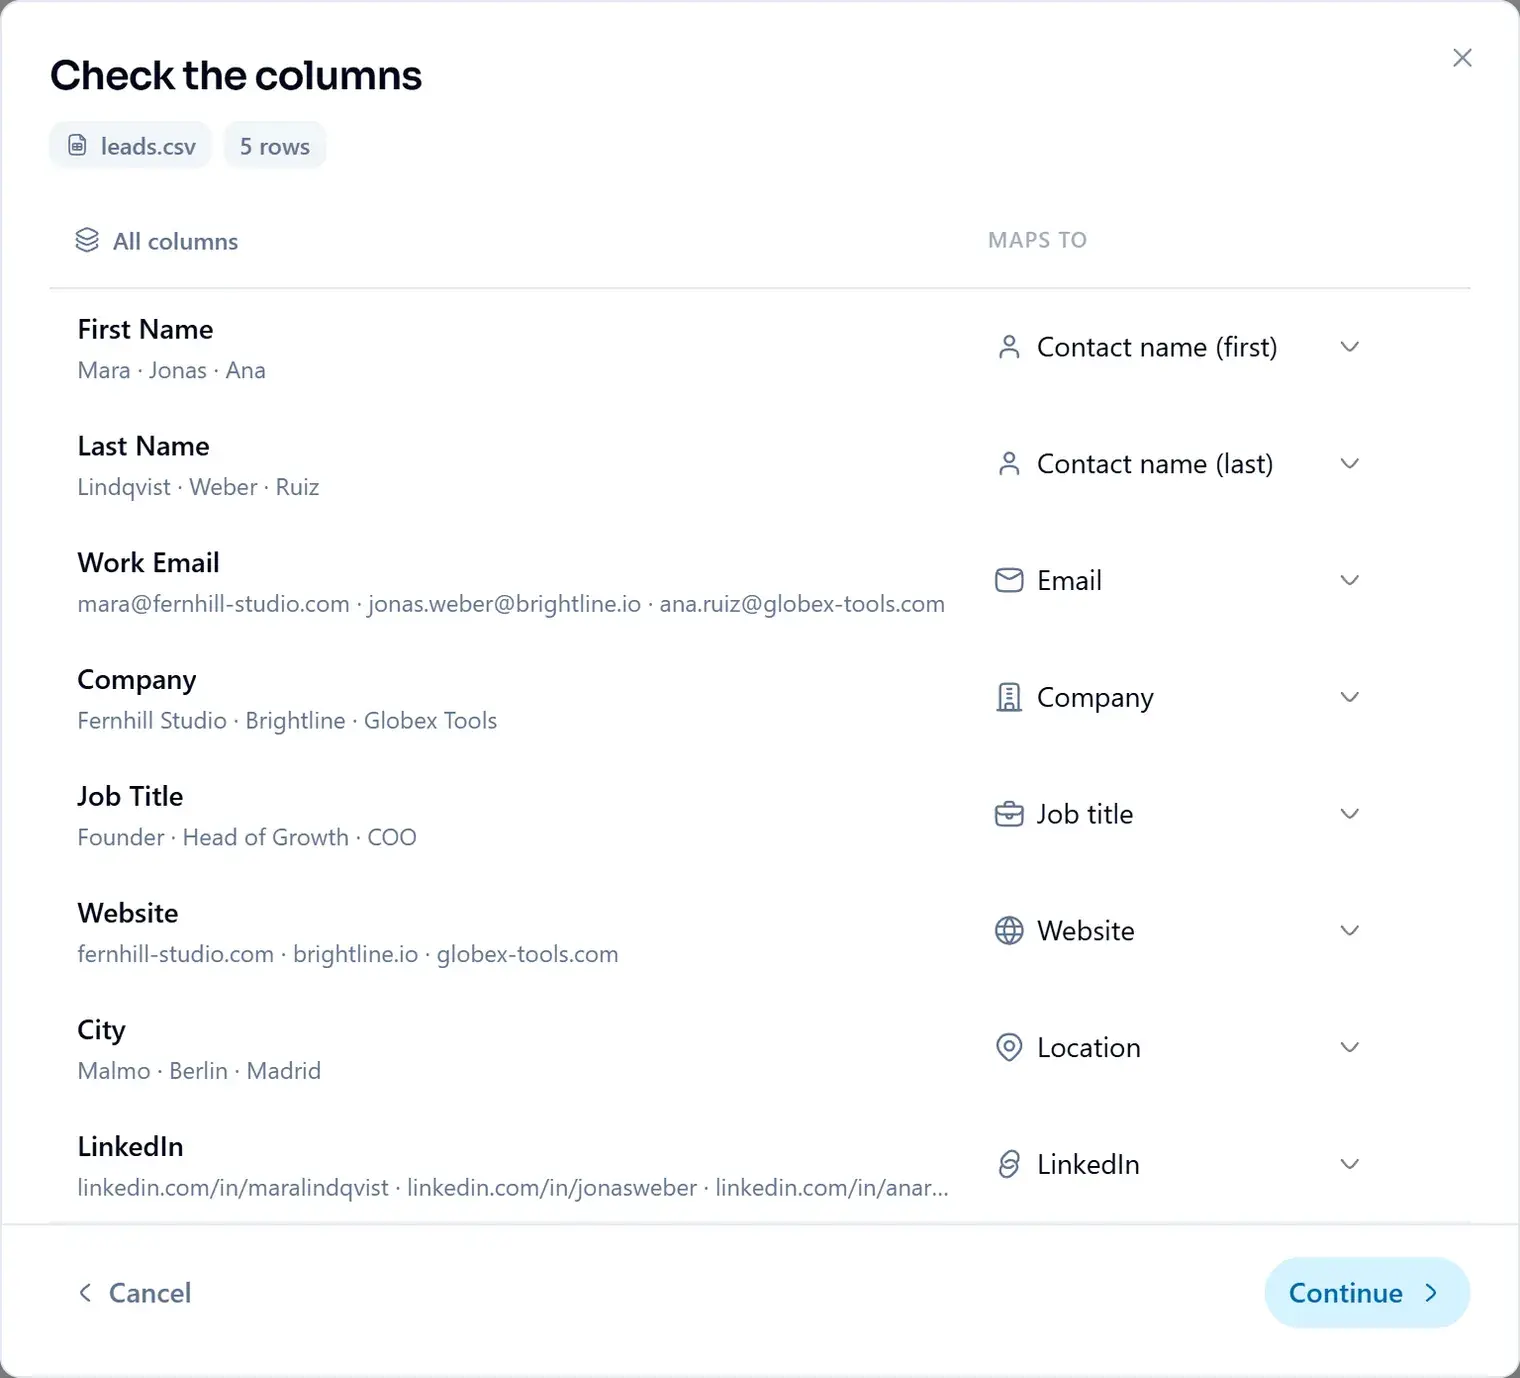
Task: Click the City column title
Action: coord(101,1031)
